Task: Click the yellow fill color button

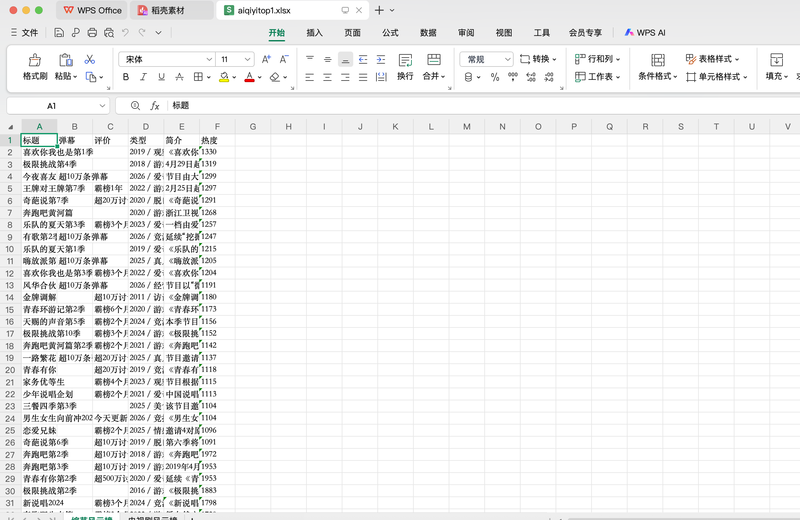Action: pos(224,77)
